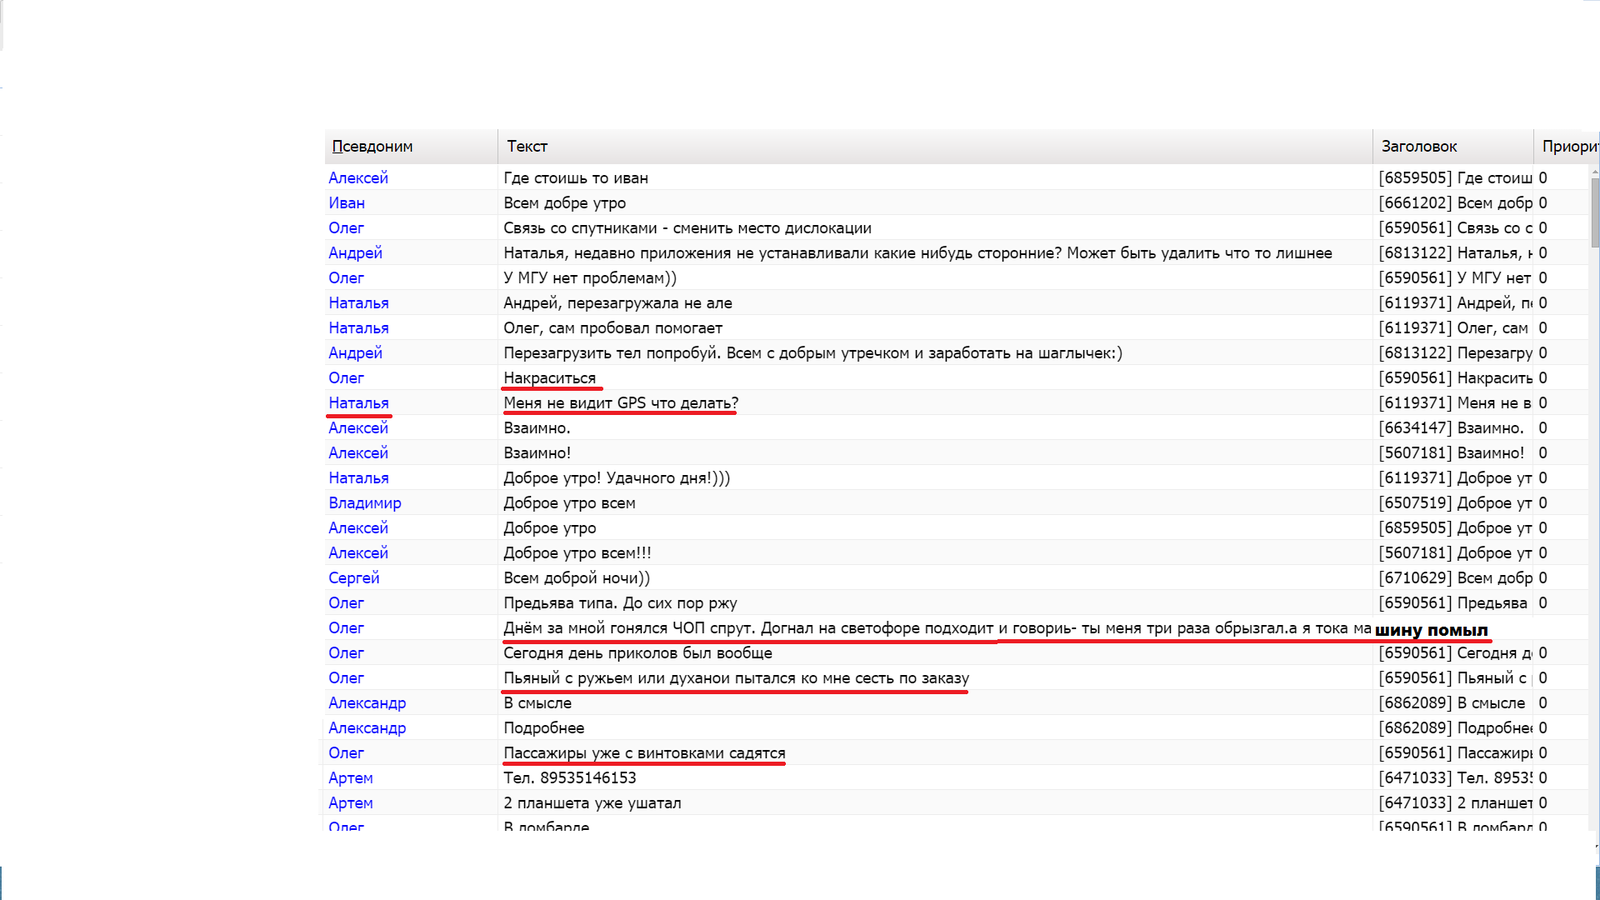The height and width of the screenshot is (900, 1600).
Task: Select the text 'Накраситься'
Action: [x=550, y=378]
